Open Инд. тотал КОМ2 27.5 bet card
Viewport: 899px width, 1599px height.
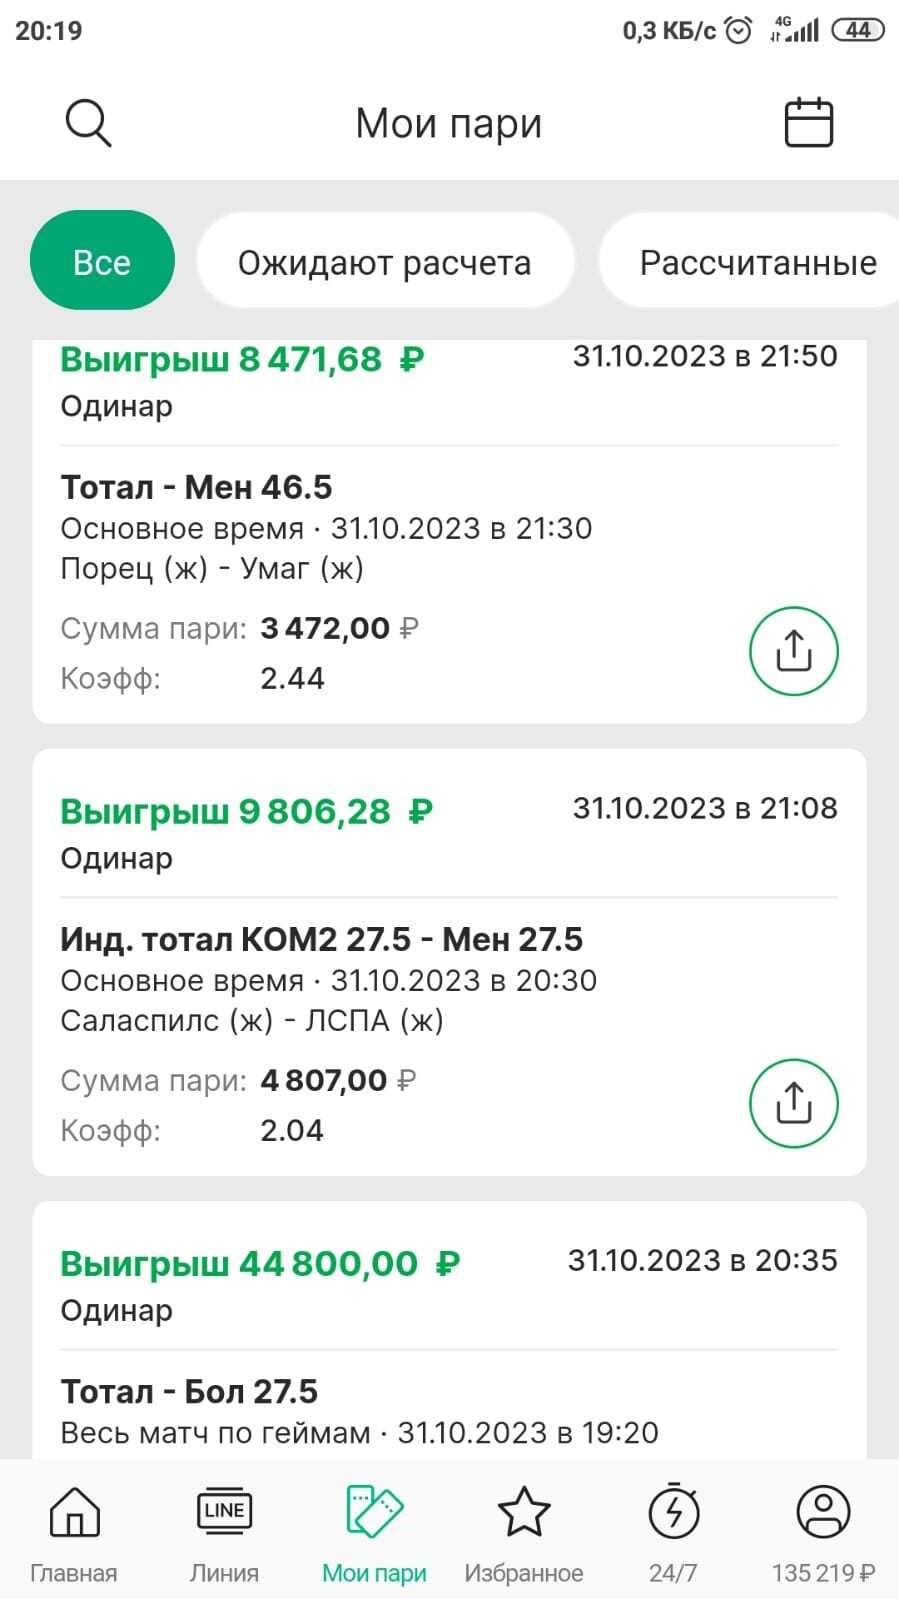pos(321,939)
